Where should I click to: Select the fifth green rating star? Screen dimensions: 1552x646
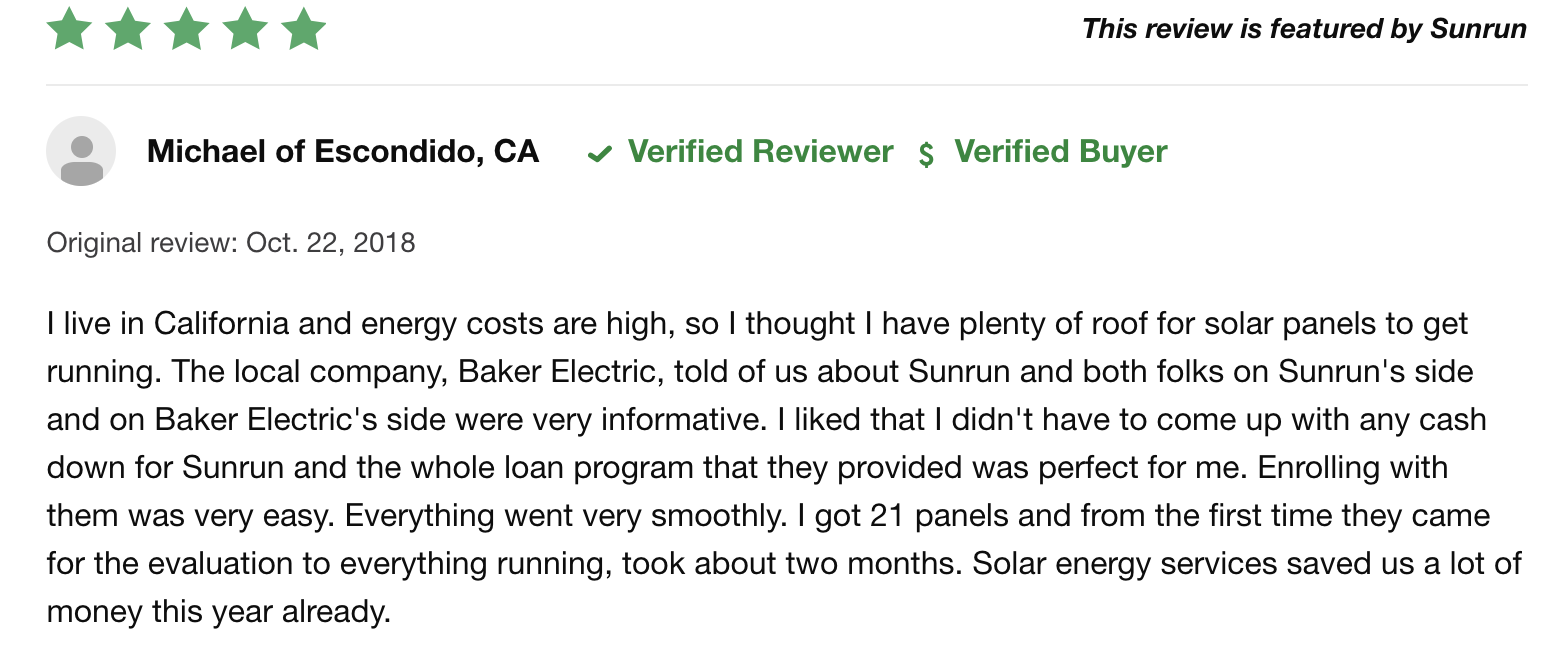pyautogui.click(x=303, y=28)
